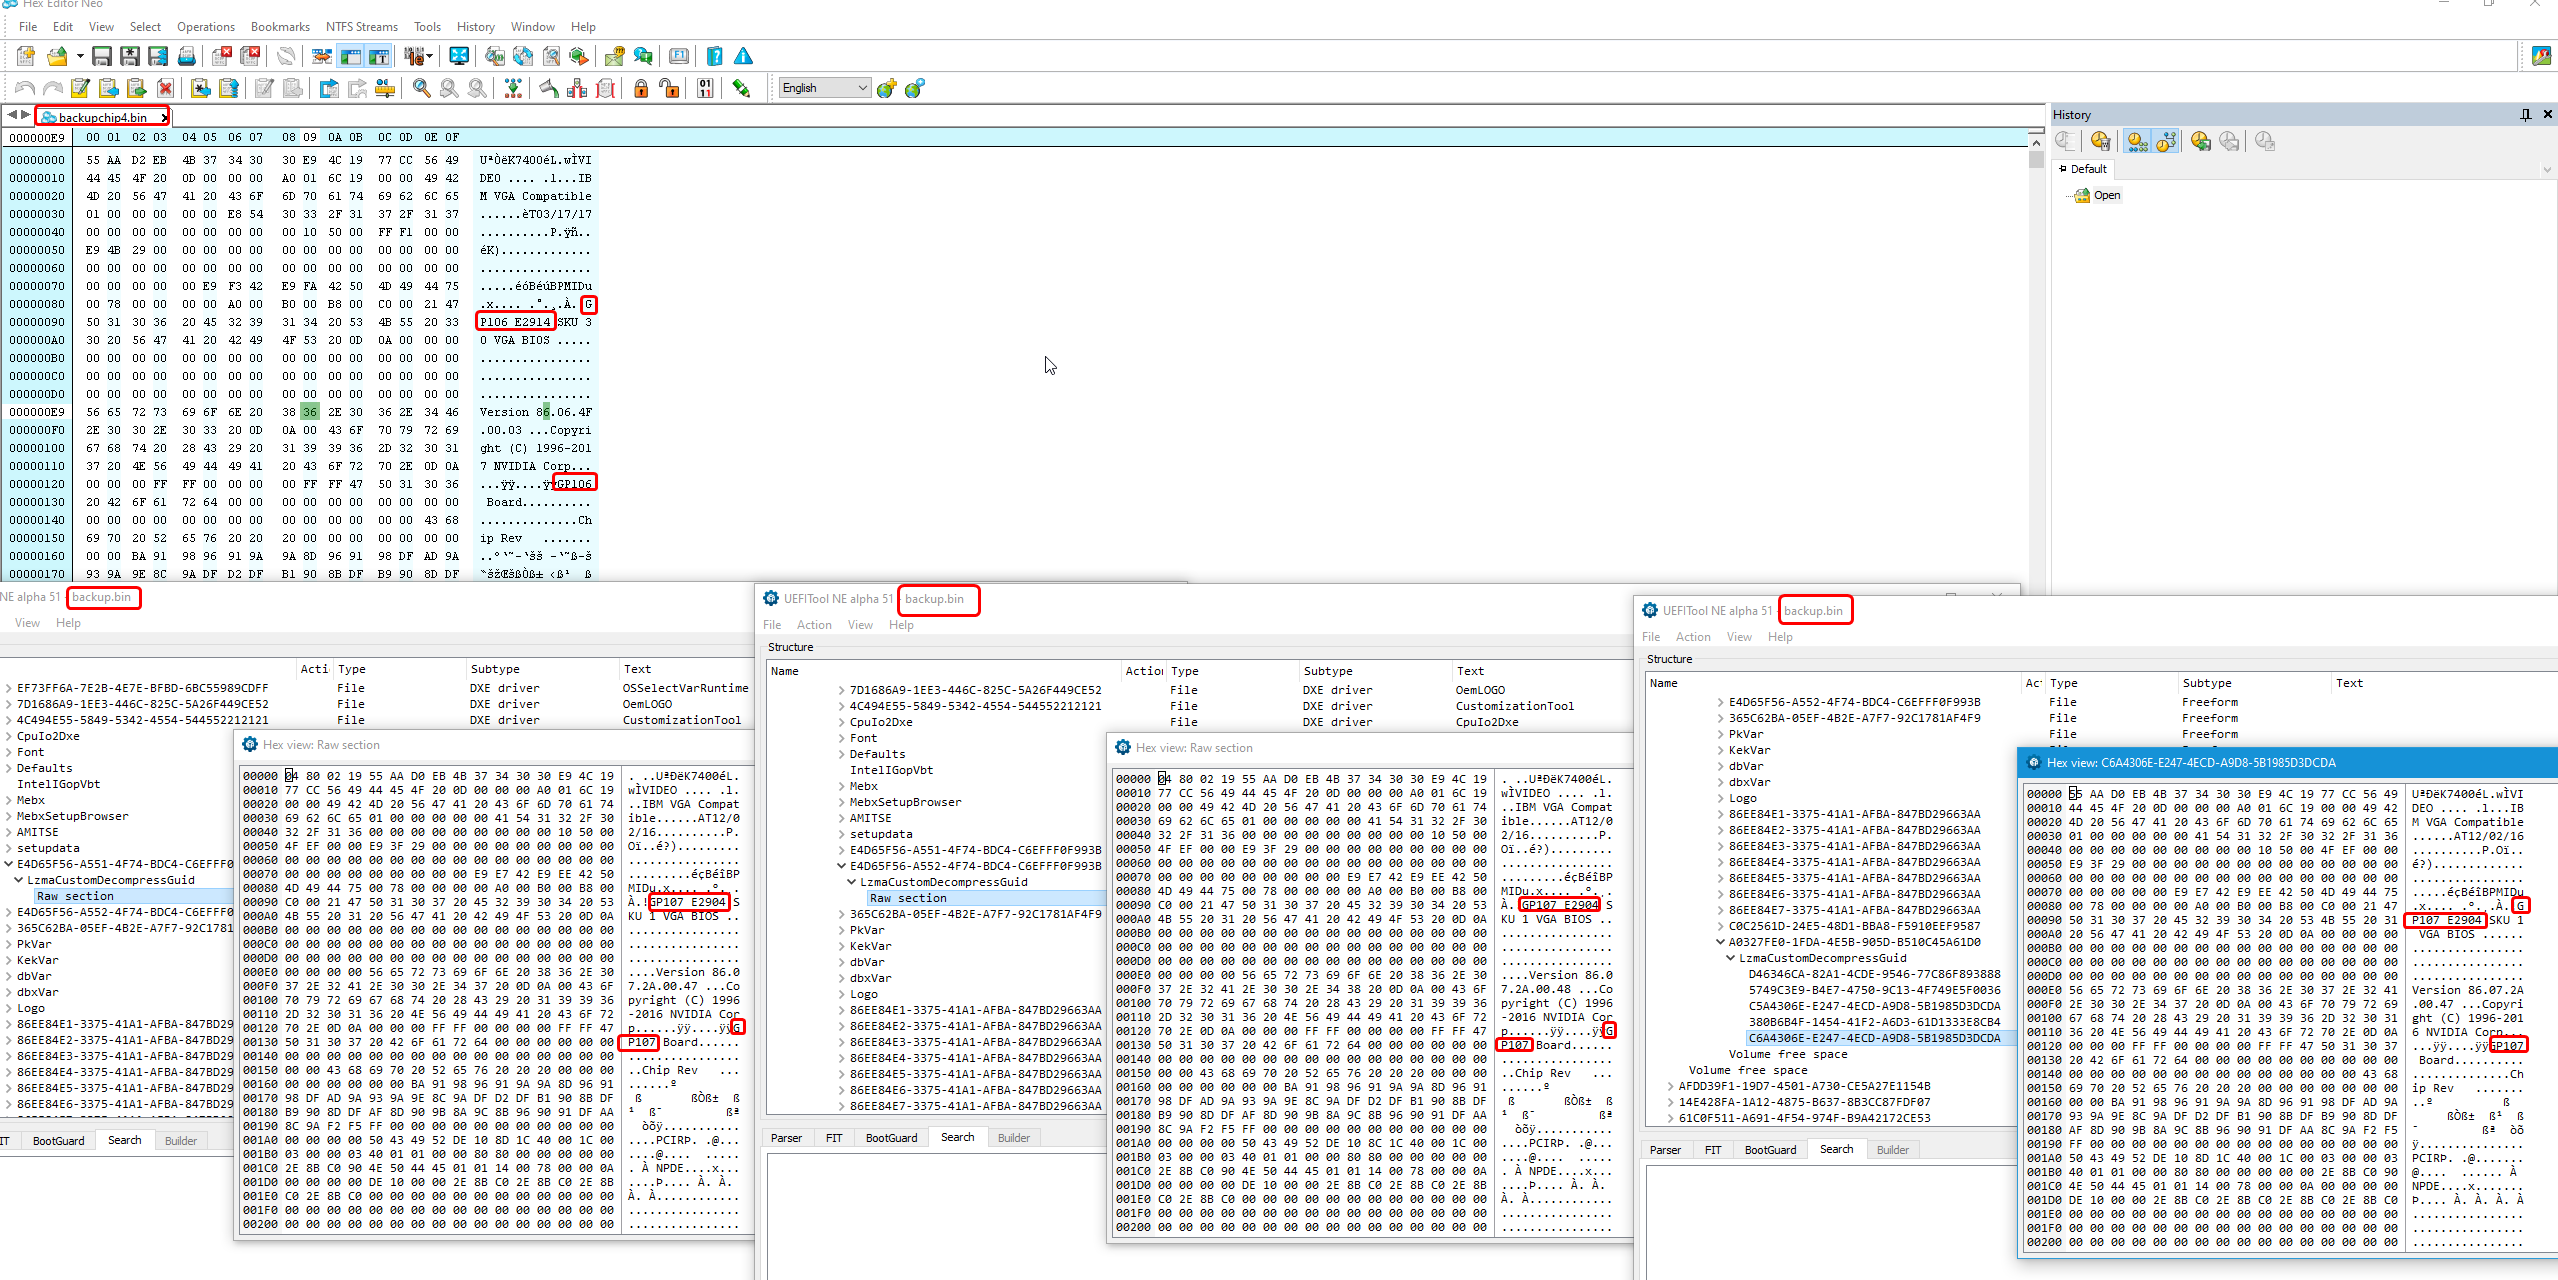Screen dimensions: 2558x1280
Task: Click the compare files arrows icon
Action: point(322,56)
